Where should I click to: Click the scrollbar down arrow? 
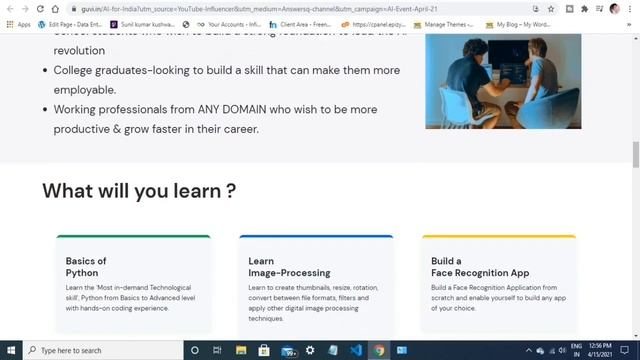636,336
